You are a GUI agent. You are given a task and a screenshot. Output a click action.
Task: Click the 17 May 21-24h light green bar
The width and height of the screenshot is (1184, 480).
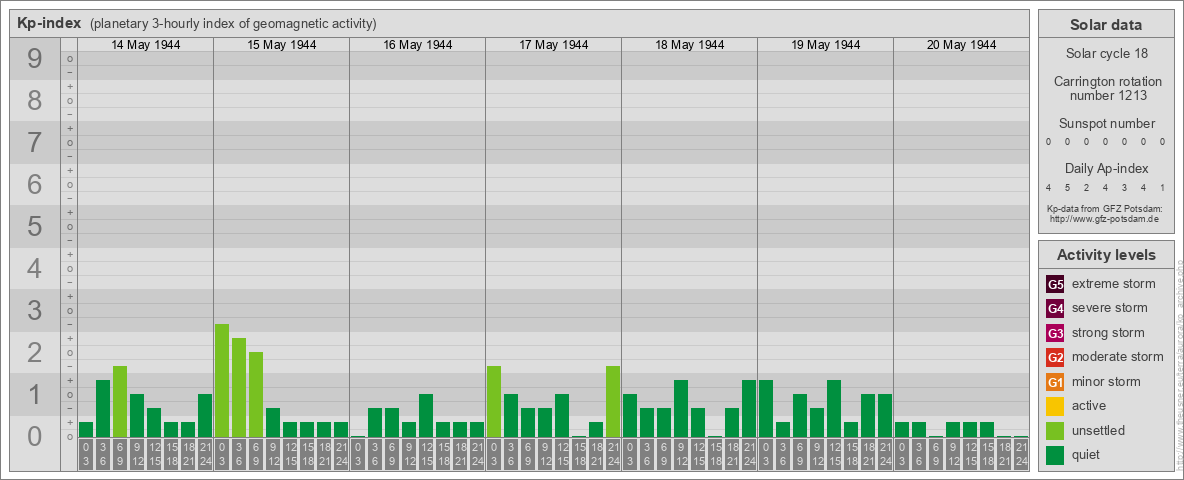pos(612,402)
